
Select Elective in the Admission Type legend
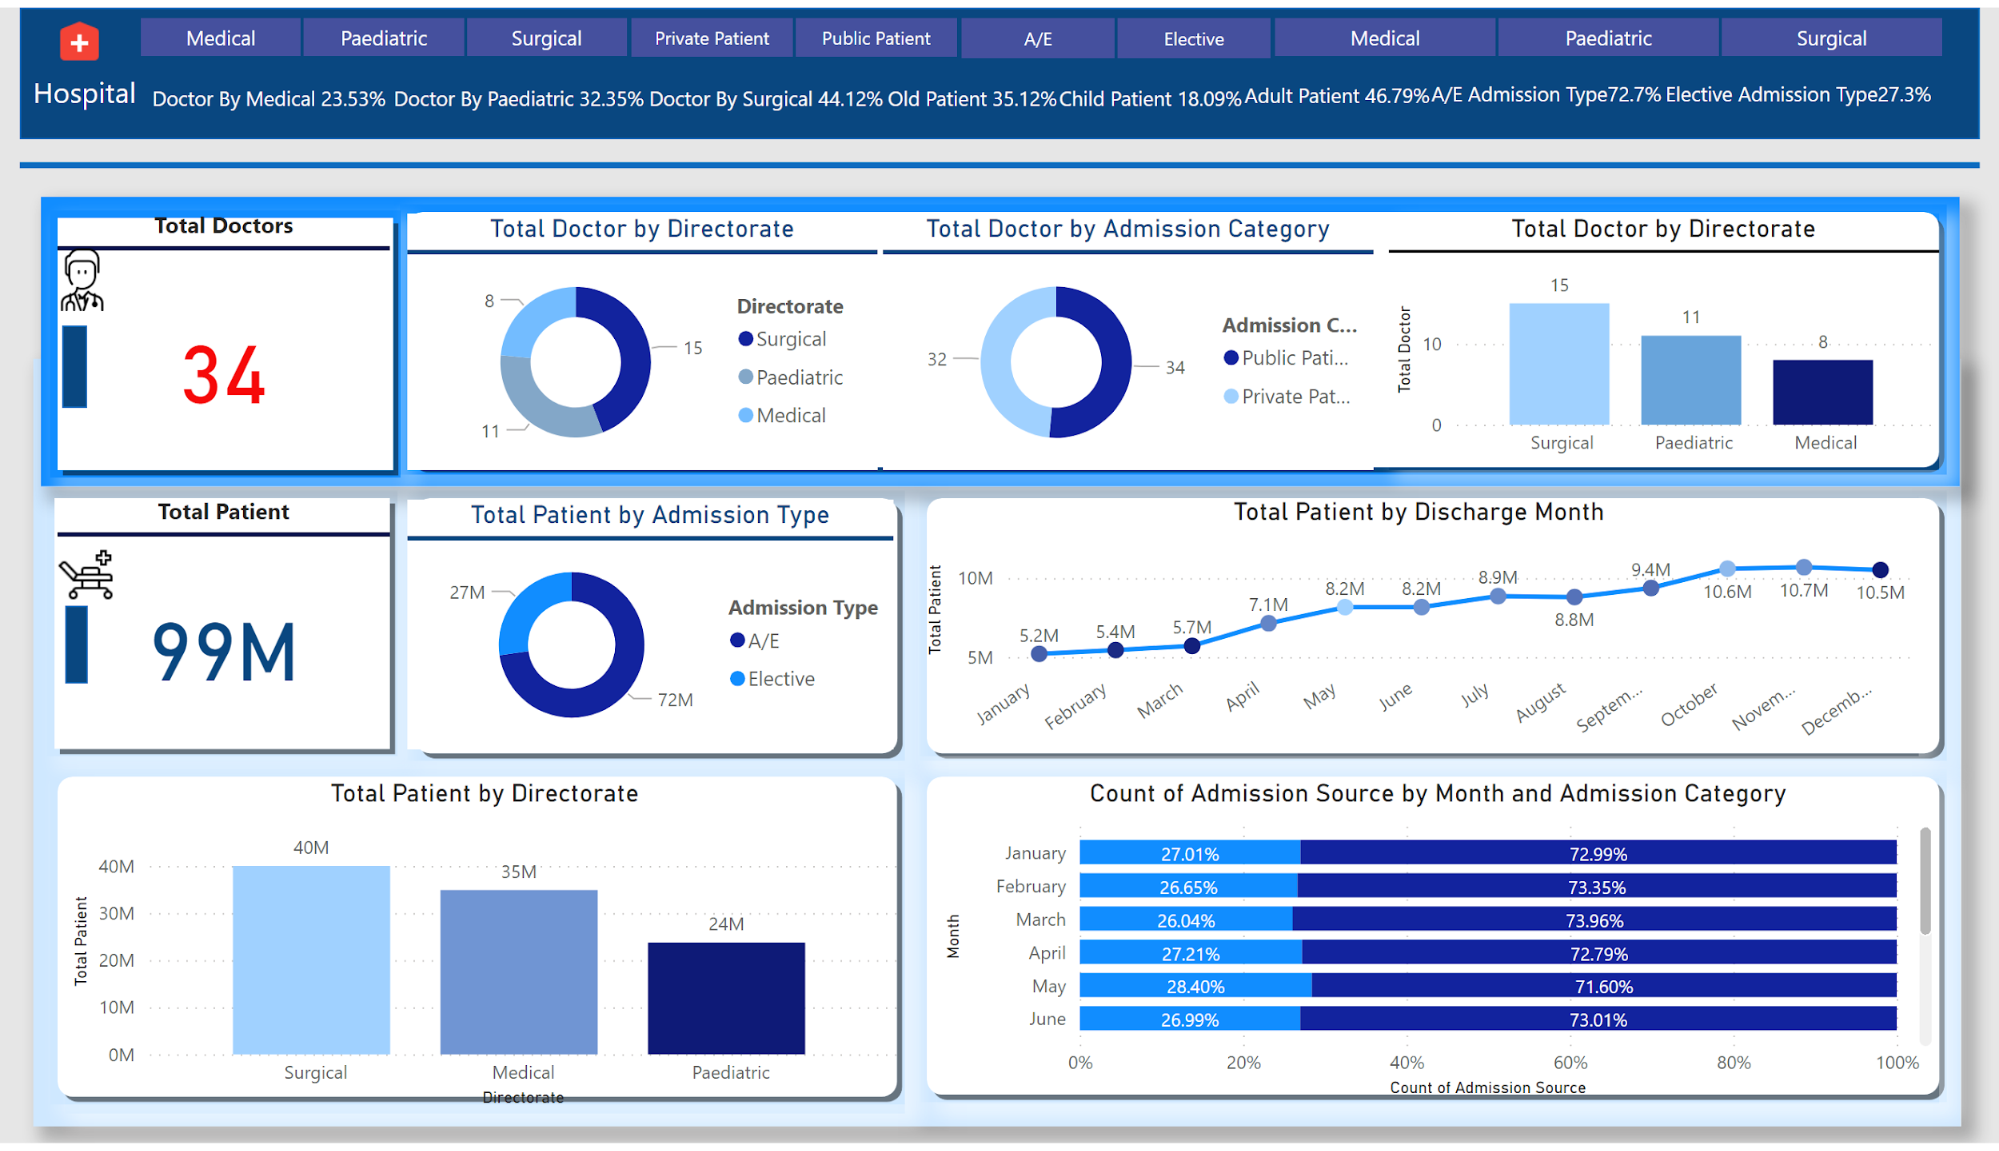pyautogui.click(x=772, y=679)
